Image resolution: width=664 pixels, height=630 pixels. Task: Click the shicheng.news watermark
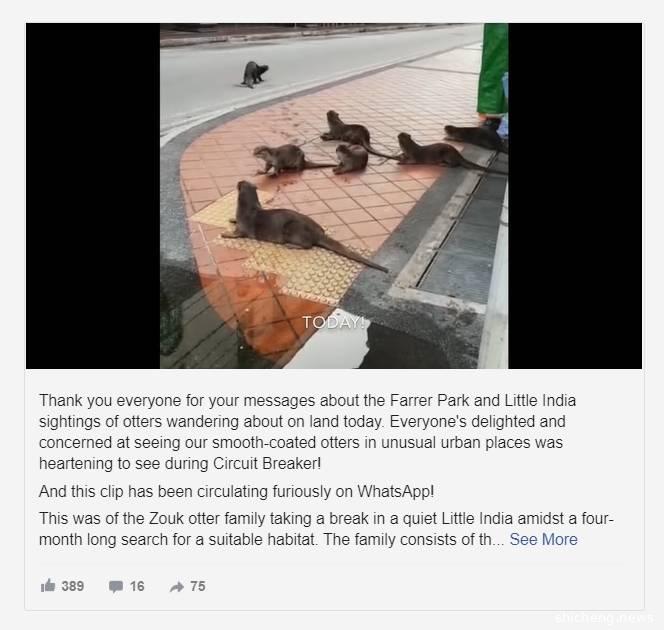[x=603, y=618]
